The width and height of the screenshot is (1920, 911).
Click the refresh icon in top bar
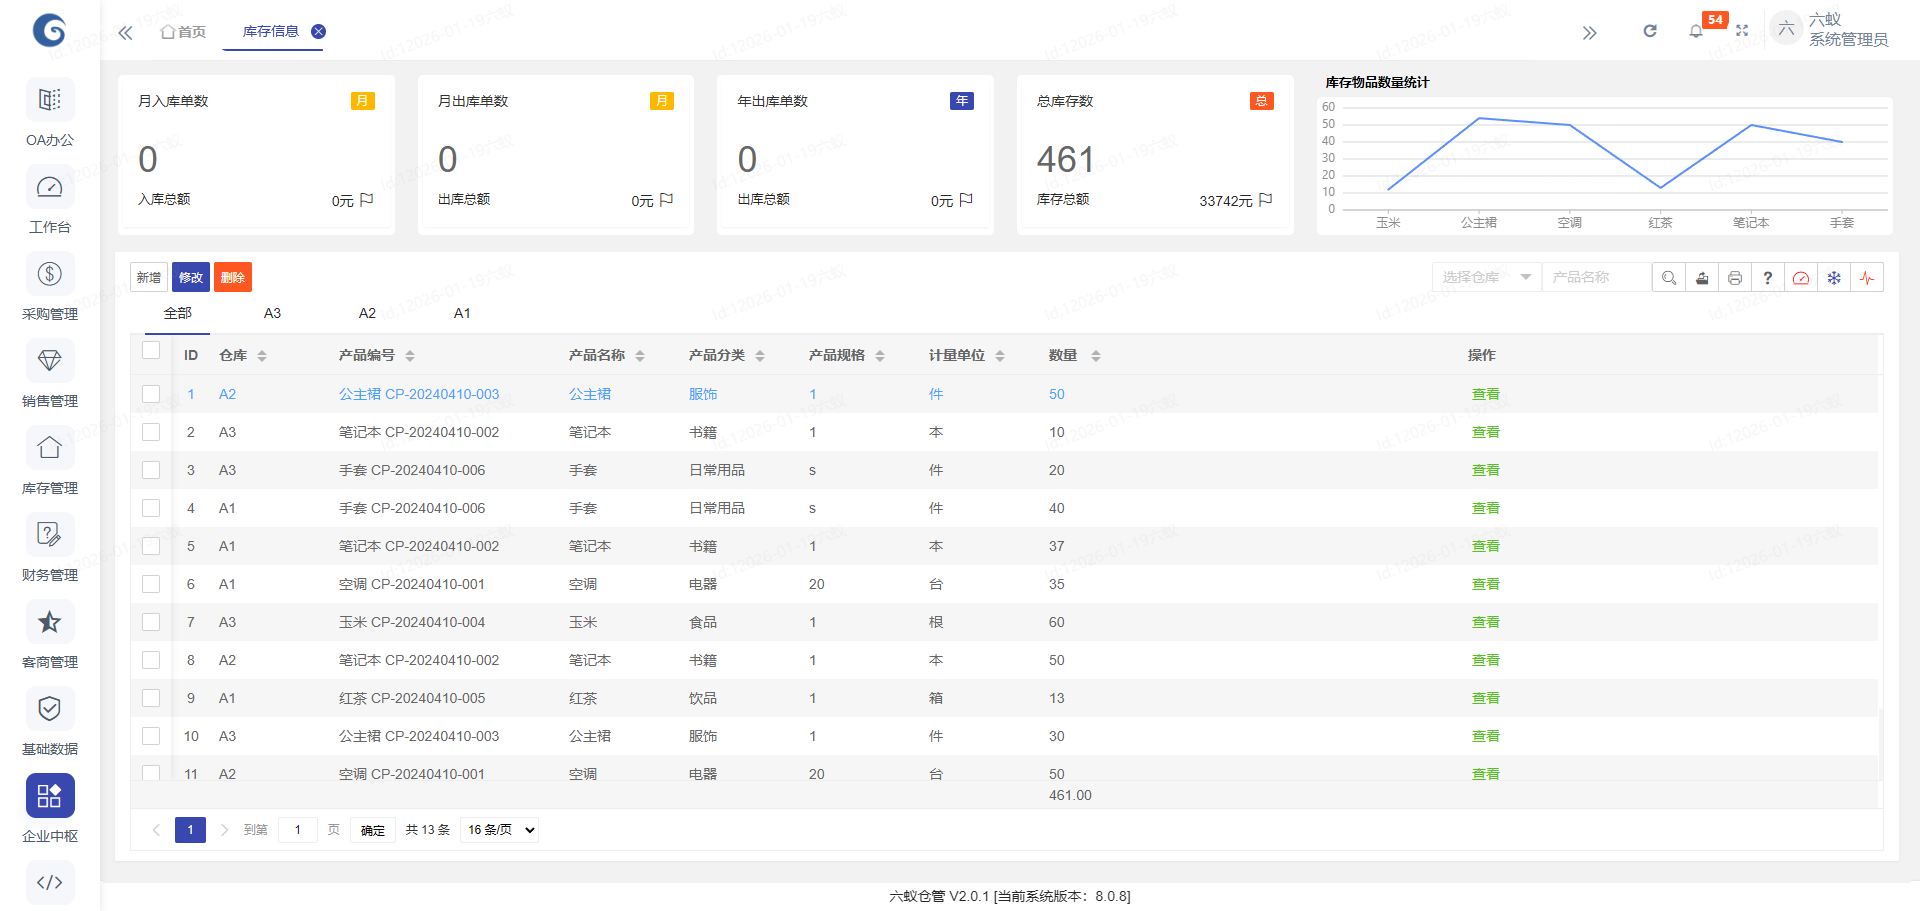coord(1650,31)
